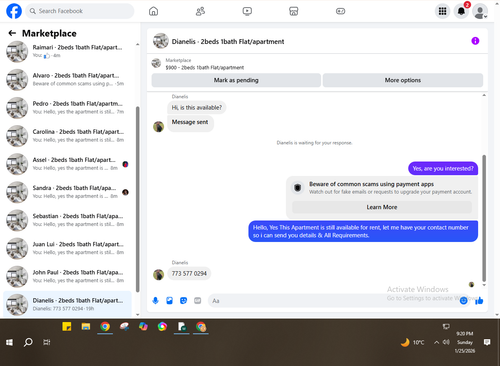Click the 'Message sent' bubble
This screenshot has width=500, height=366.
tap(190, 123)
